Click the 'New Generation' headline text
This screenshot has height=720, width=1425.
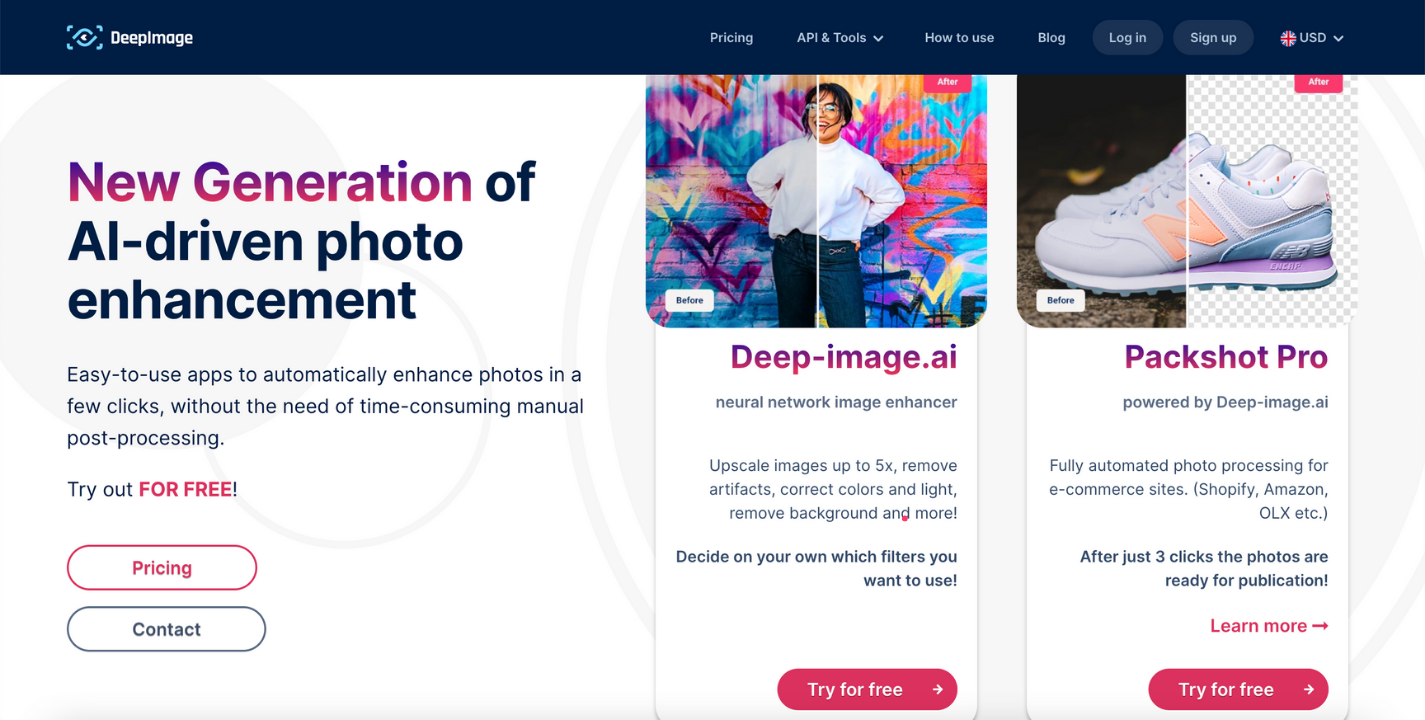270,182
